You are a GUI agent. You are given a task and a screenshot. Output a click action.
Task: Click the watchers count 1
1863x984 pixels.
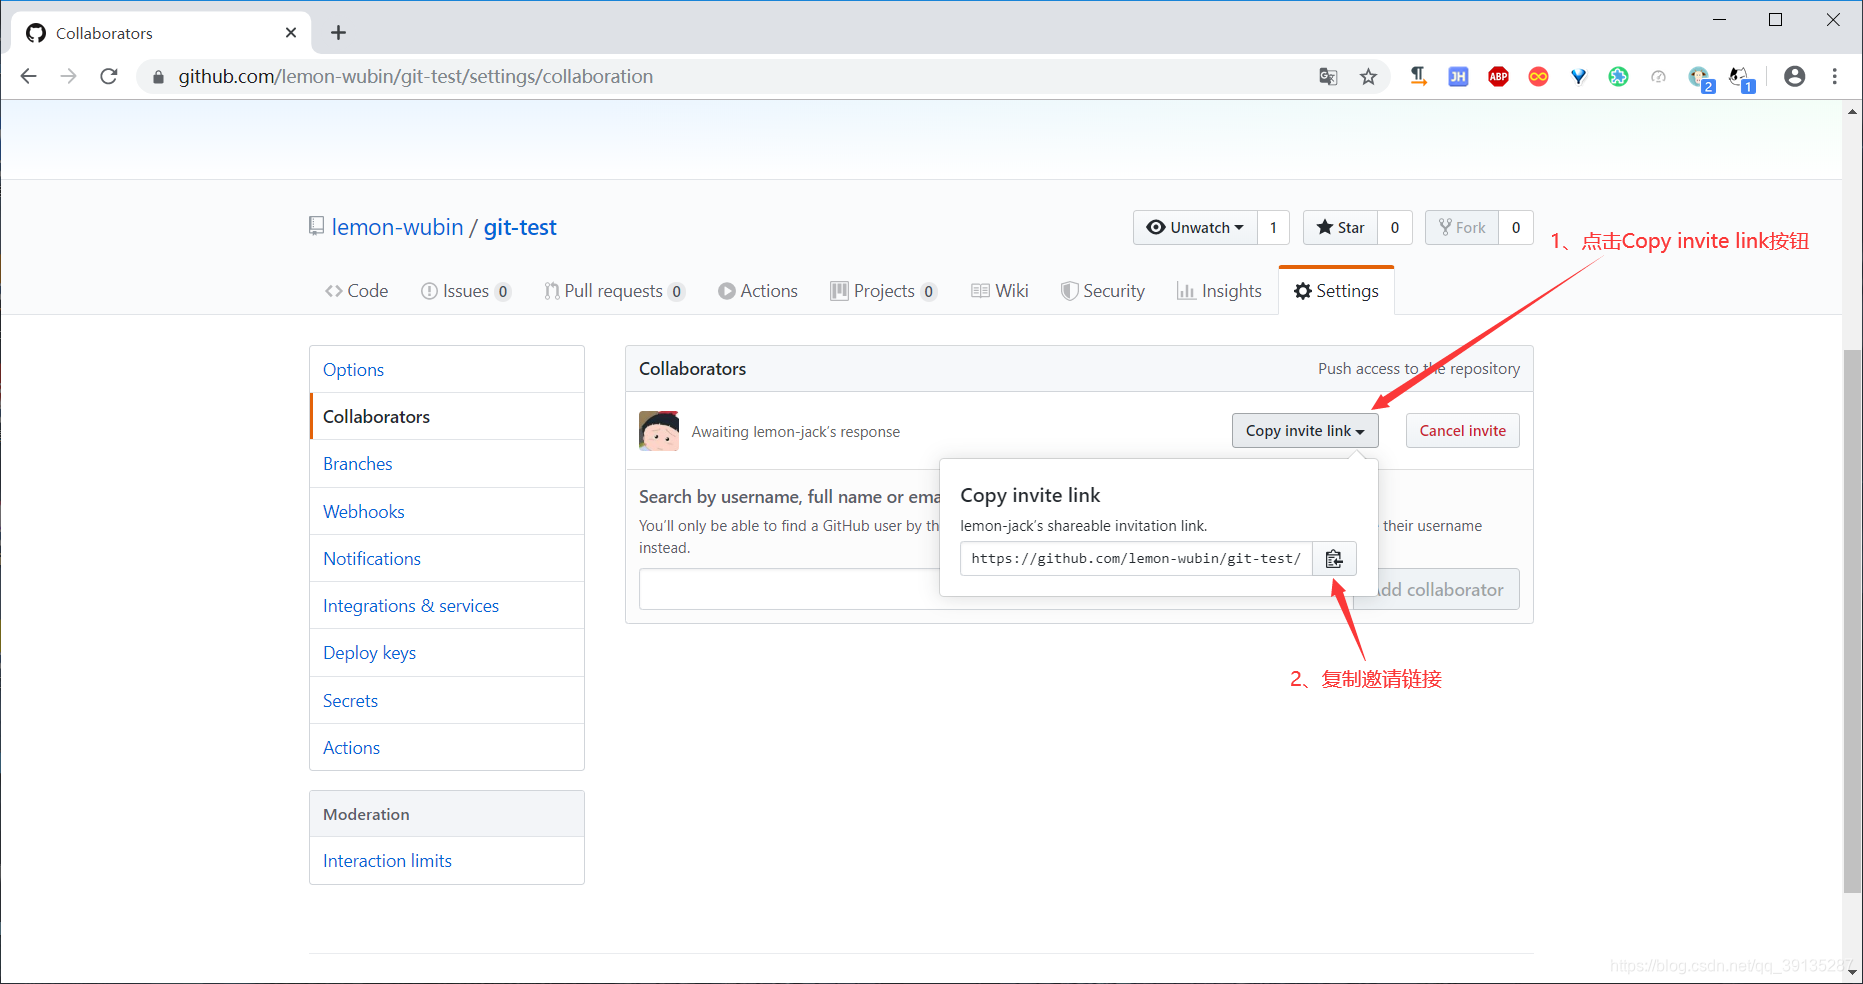coord(1273,228)
